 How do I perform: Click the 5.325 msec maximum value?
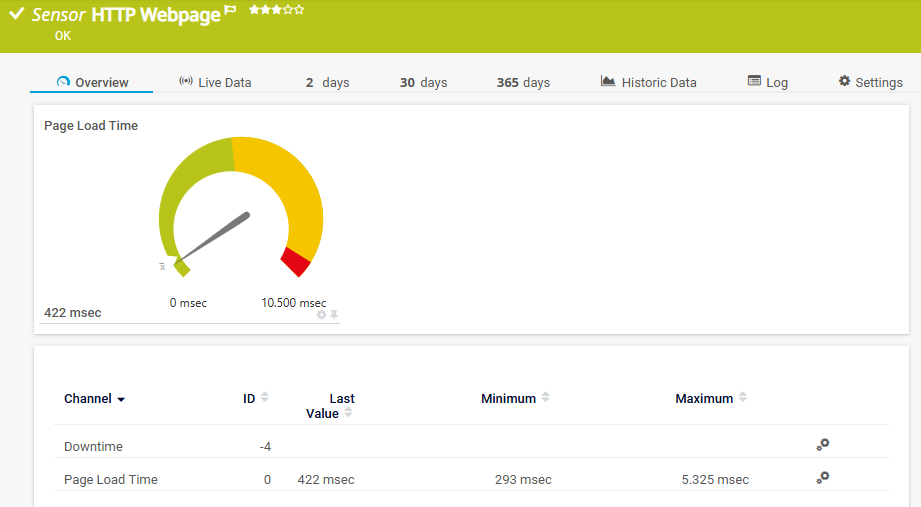715,479
